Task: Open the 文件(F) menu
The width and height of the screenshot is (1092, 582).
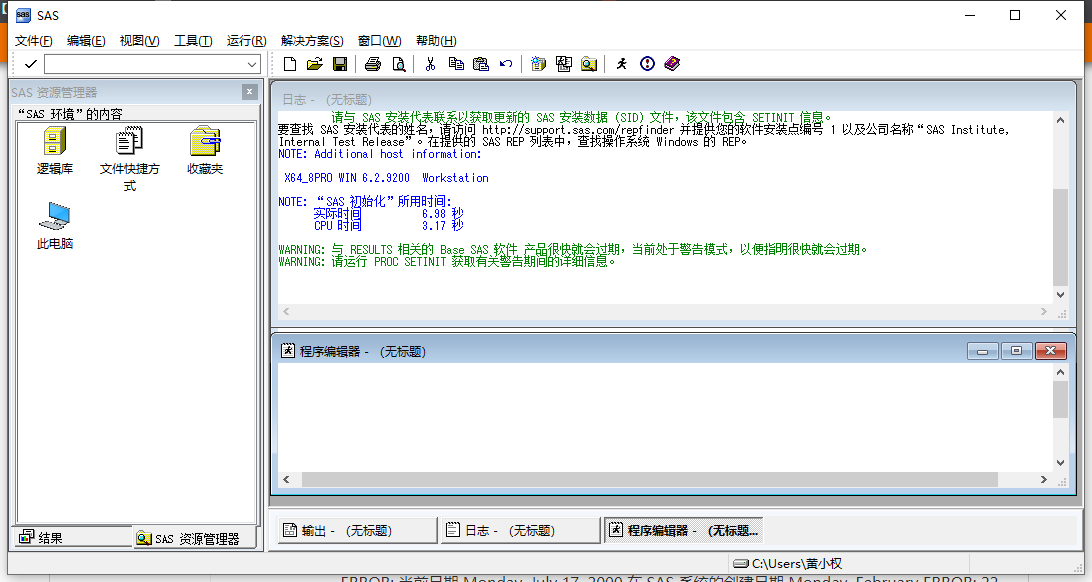Action: point(33,40)
